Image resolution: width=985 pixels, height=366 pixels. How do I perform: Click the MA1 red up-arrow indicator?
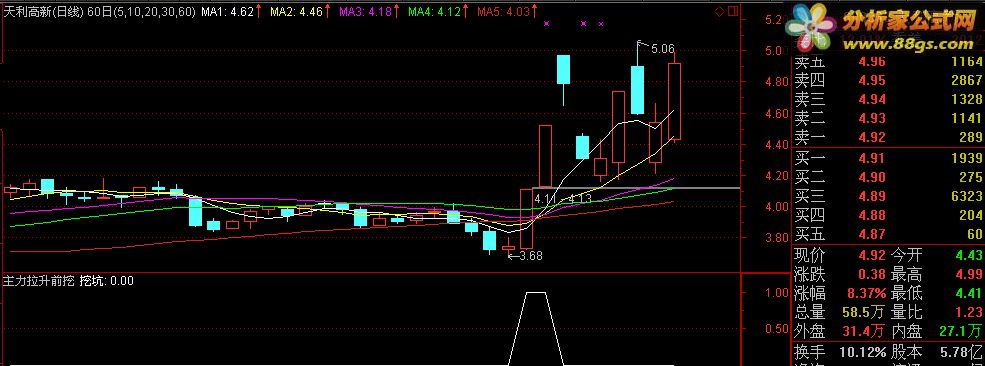pos(258,11)
